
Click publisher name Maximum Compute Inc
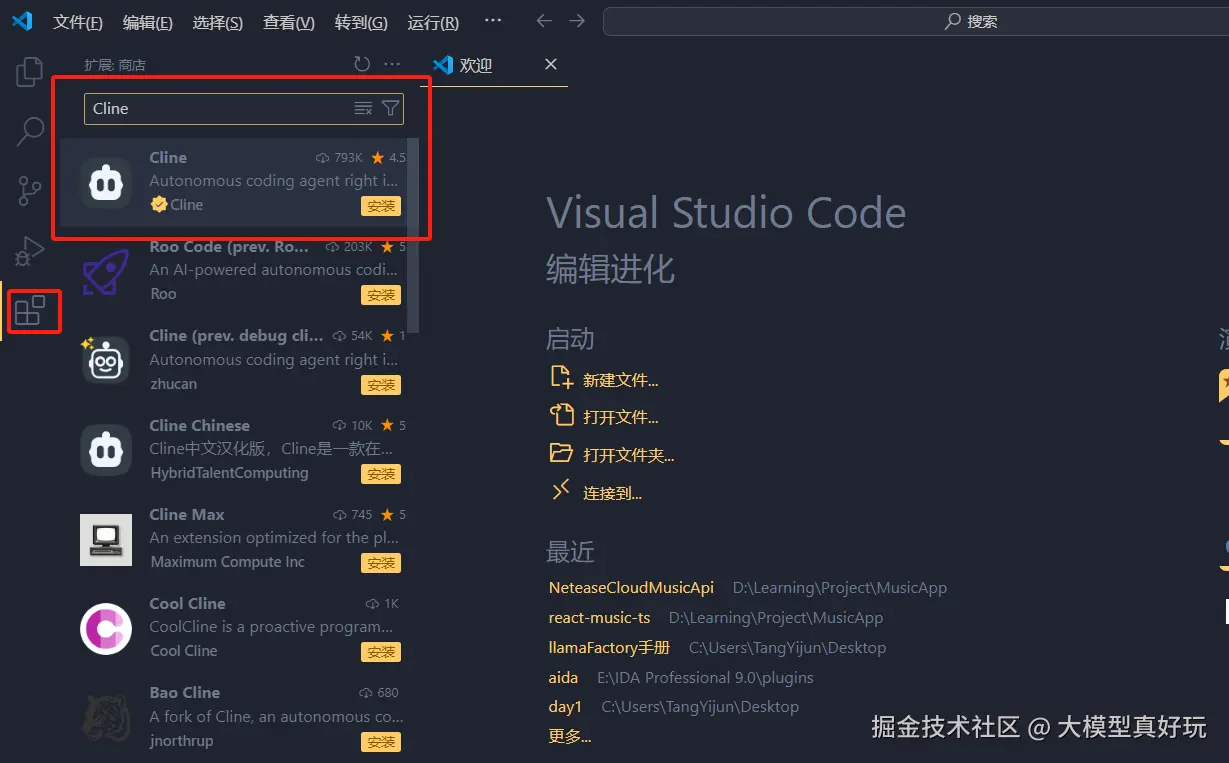click(227, 562)
